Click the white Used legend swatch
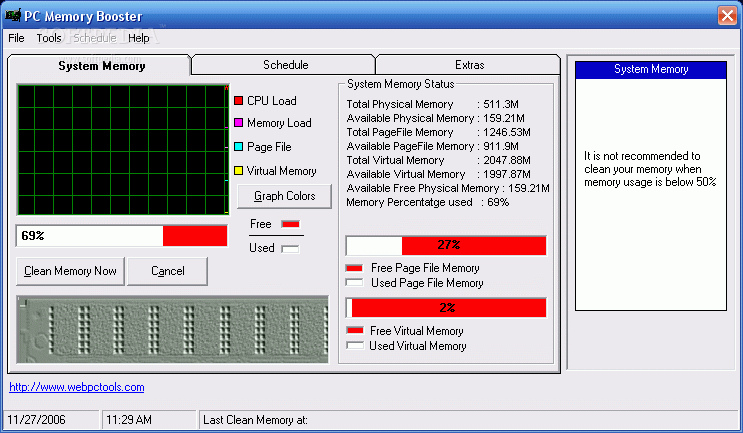Viewport: 743px width, 433px height. [x=290, y=248]
